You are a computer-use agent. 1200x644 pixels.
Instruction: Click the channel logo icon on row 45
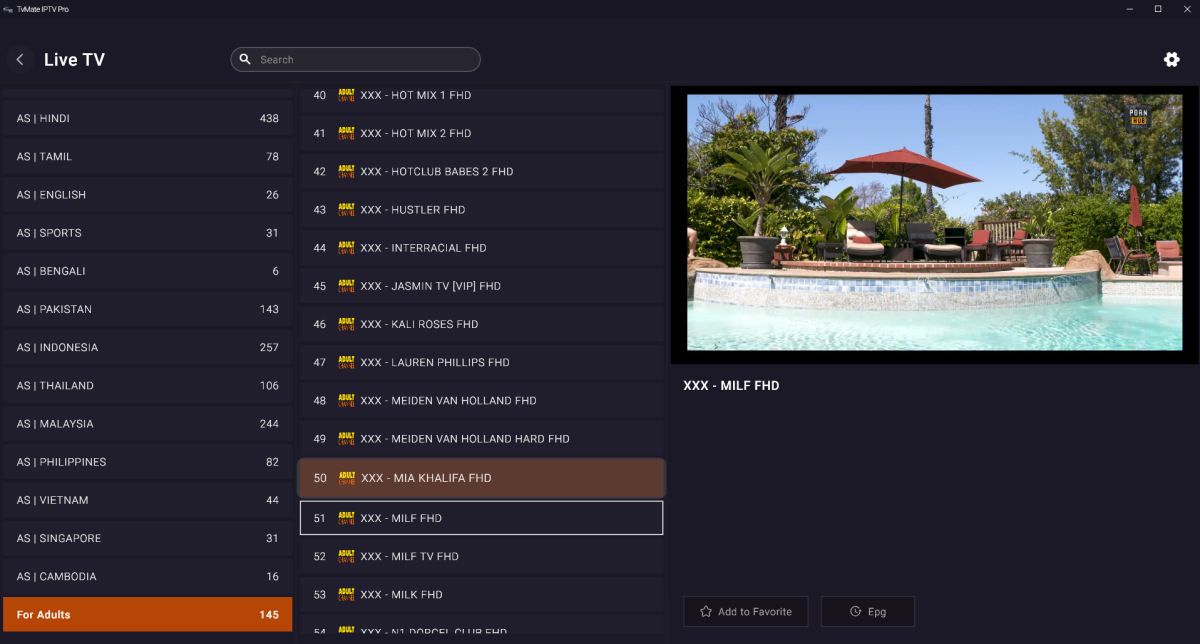[x=347, y=286]
